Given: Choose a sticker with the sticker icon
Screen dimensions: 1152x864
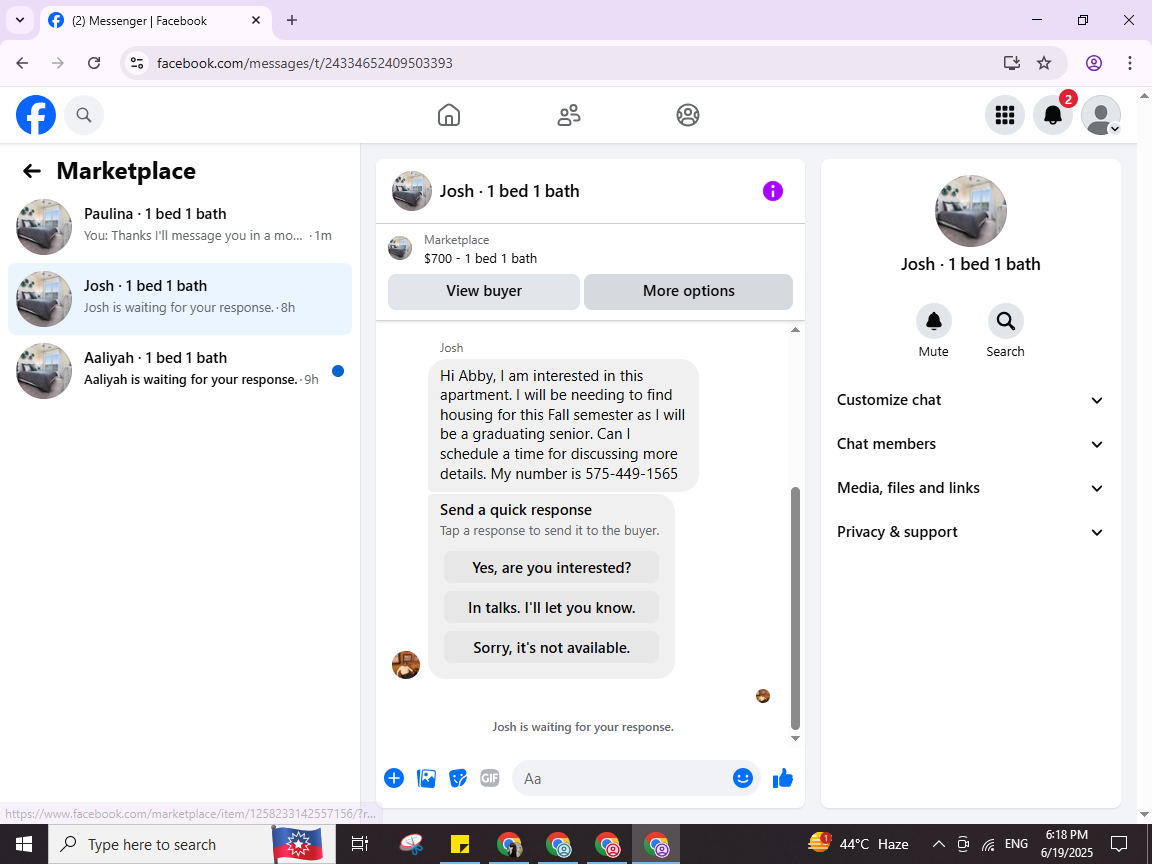Looking at the screenshot, I should [x=458, y=778].
